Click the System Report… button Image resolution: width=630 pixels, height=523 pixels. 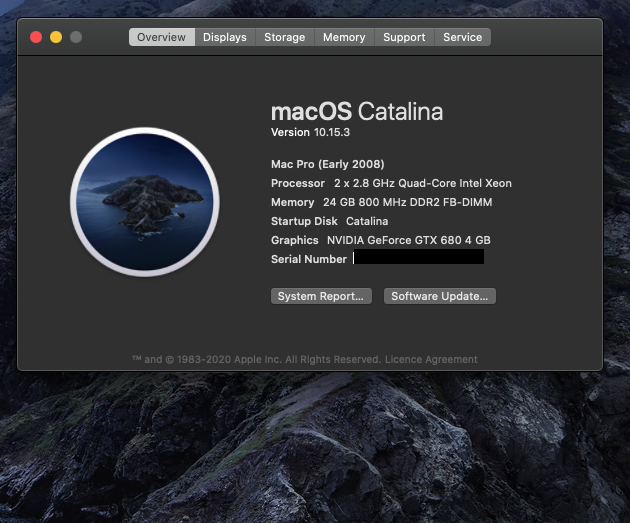[x=321, y=296]
